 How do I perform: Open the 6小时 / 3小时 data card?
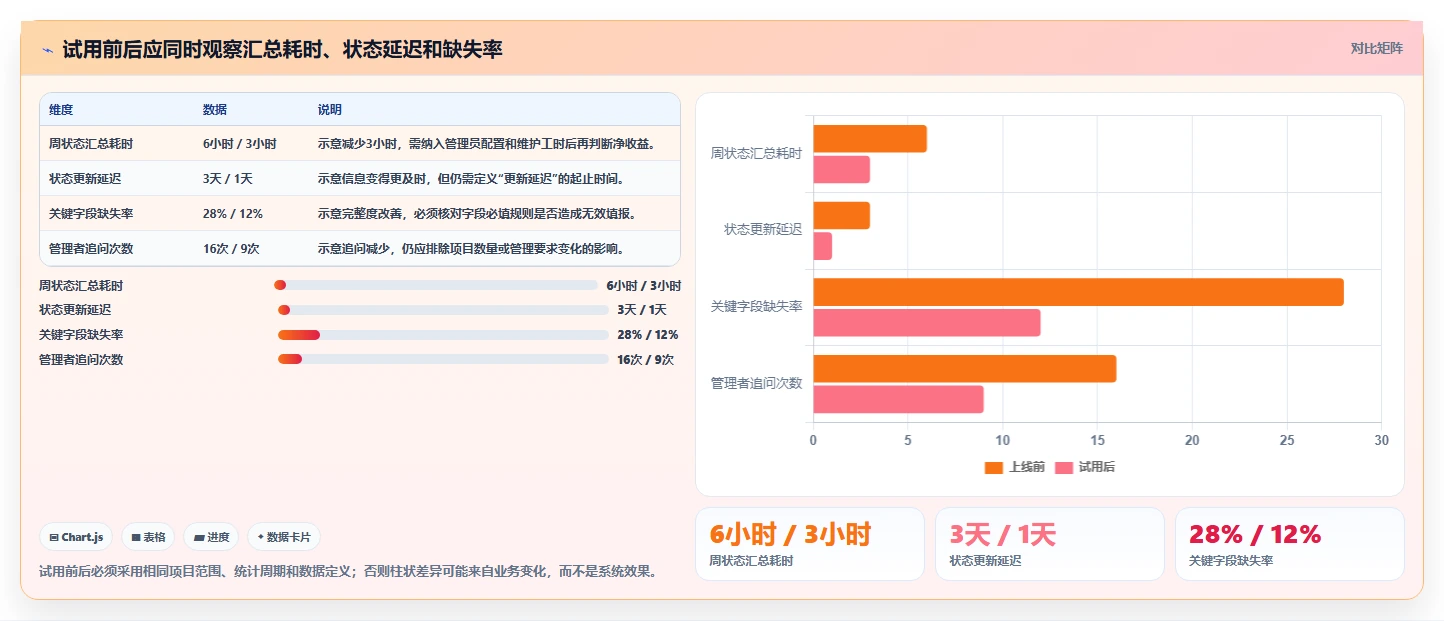810,544
